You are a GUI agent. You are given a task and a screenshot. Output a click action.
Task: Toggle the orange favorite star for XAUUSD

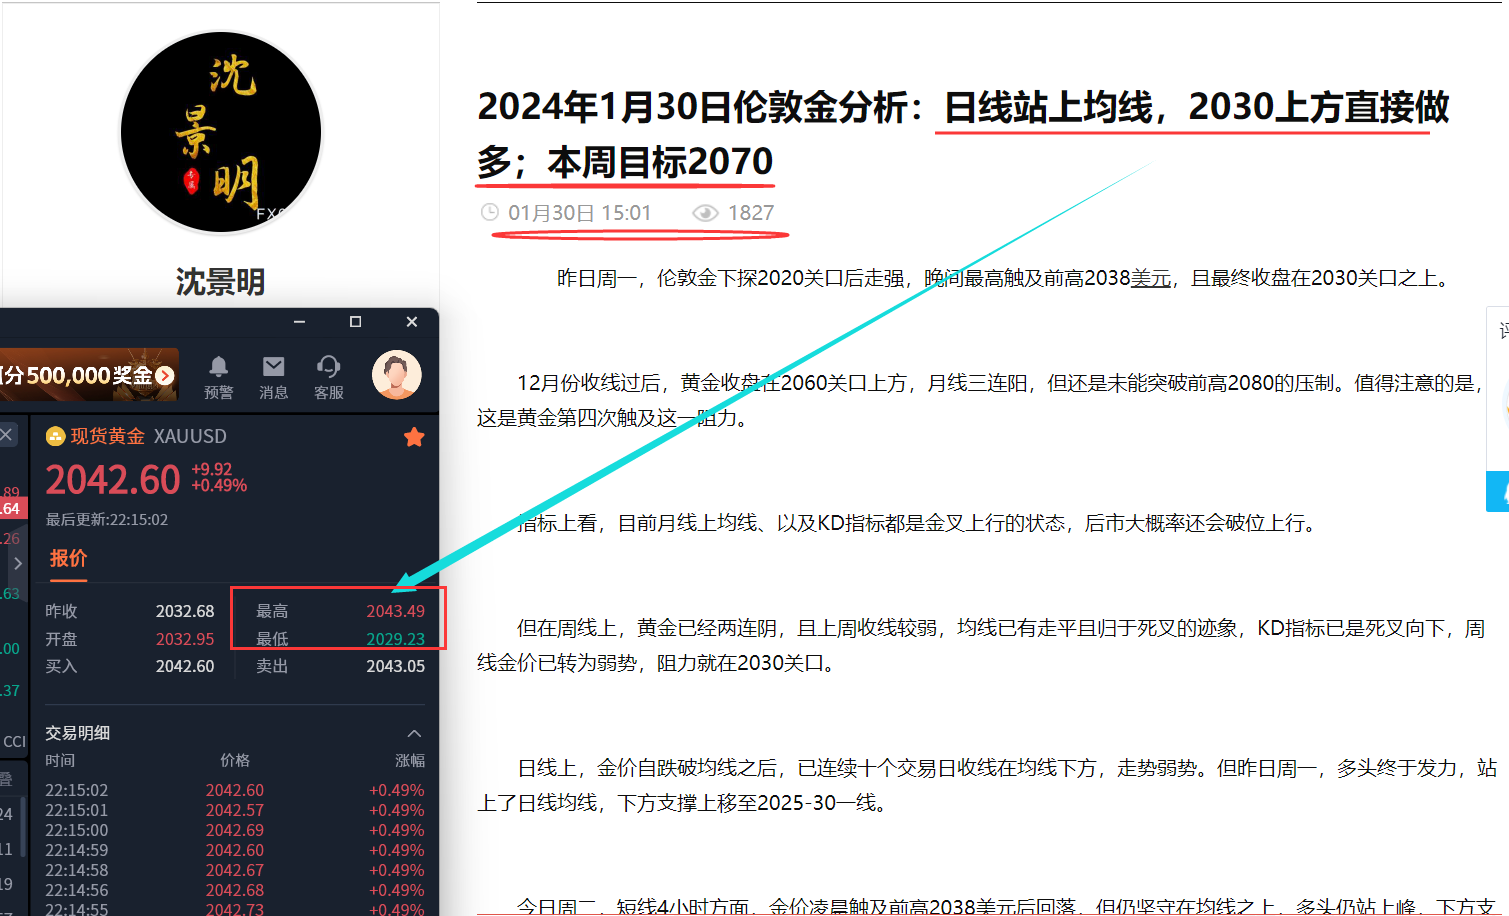pyautogui.click(x=414, y=437)
